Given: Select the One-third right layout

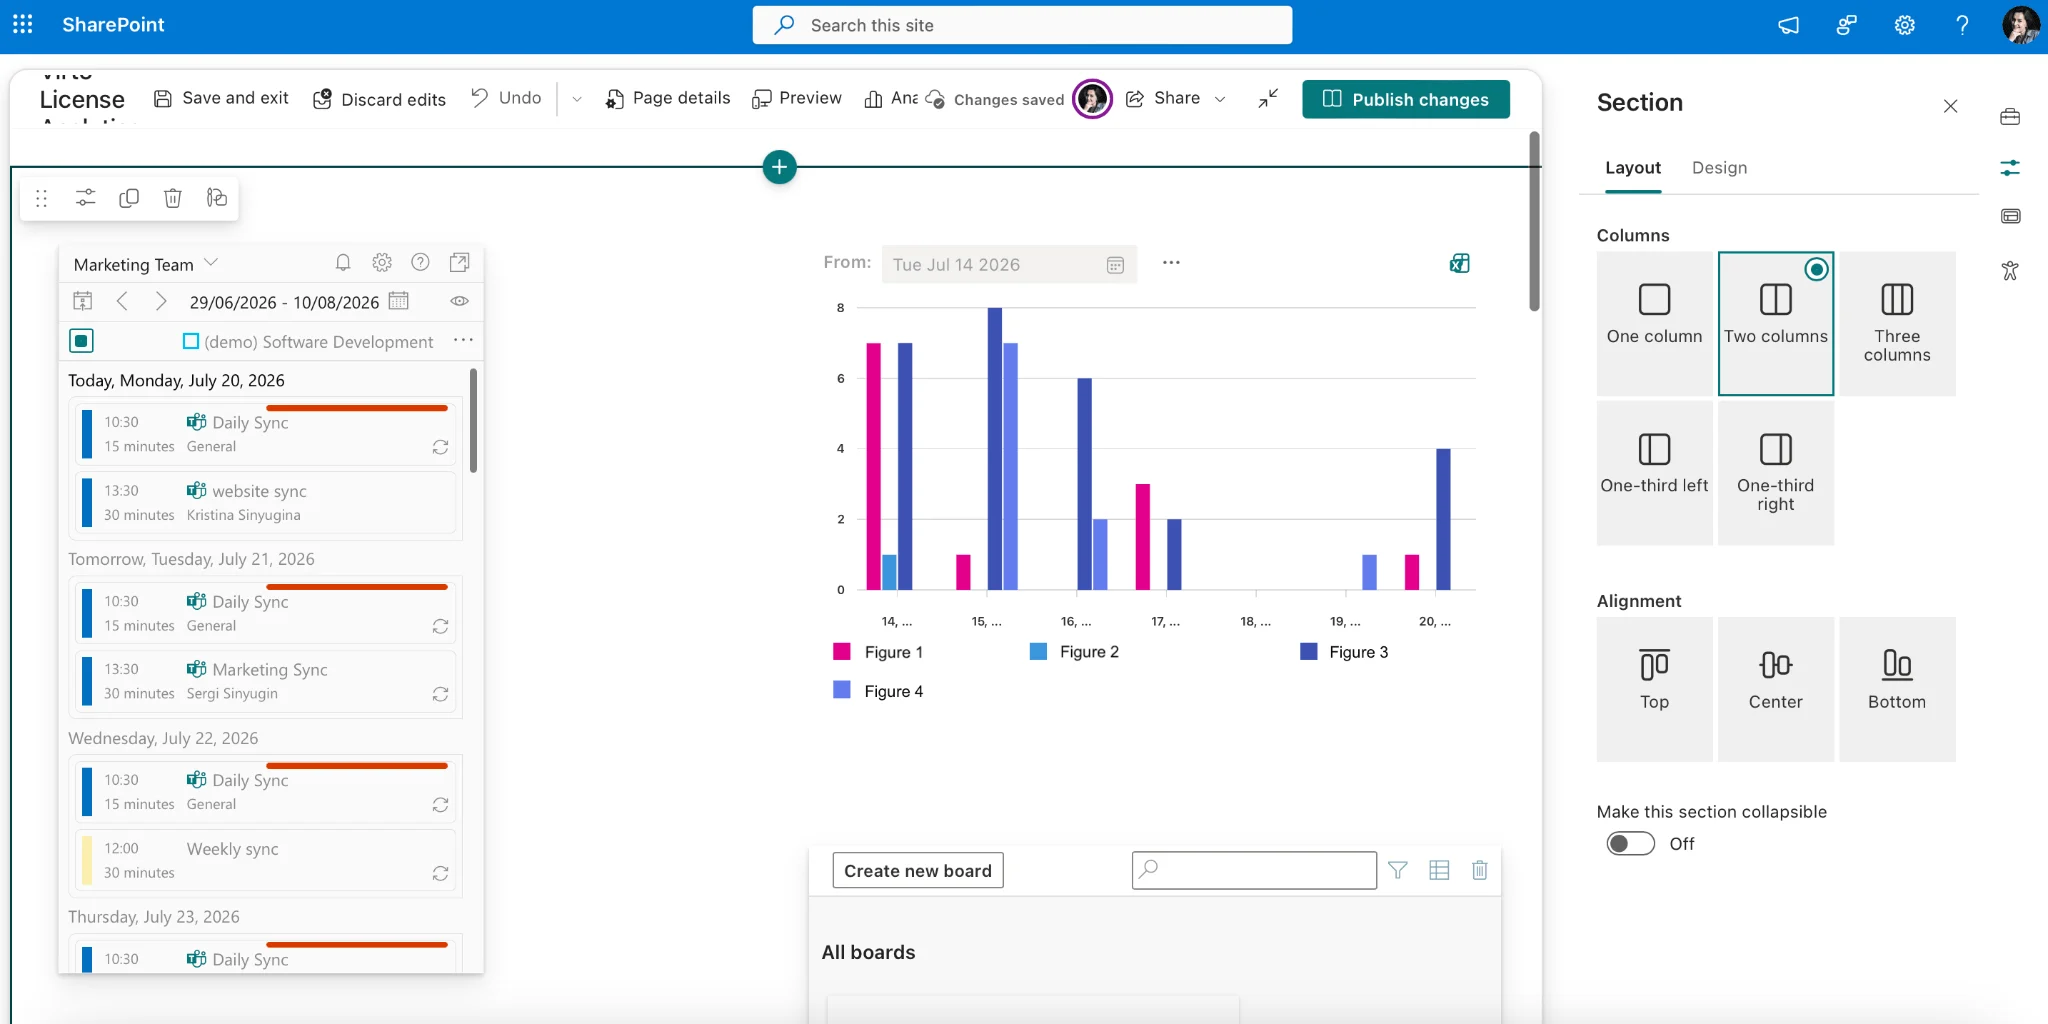Looking at the screenshot, I should point(1776,472).
